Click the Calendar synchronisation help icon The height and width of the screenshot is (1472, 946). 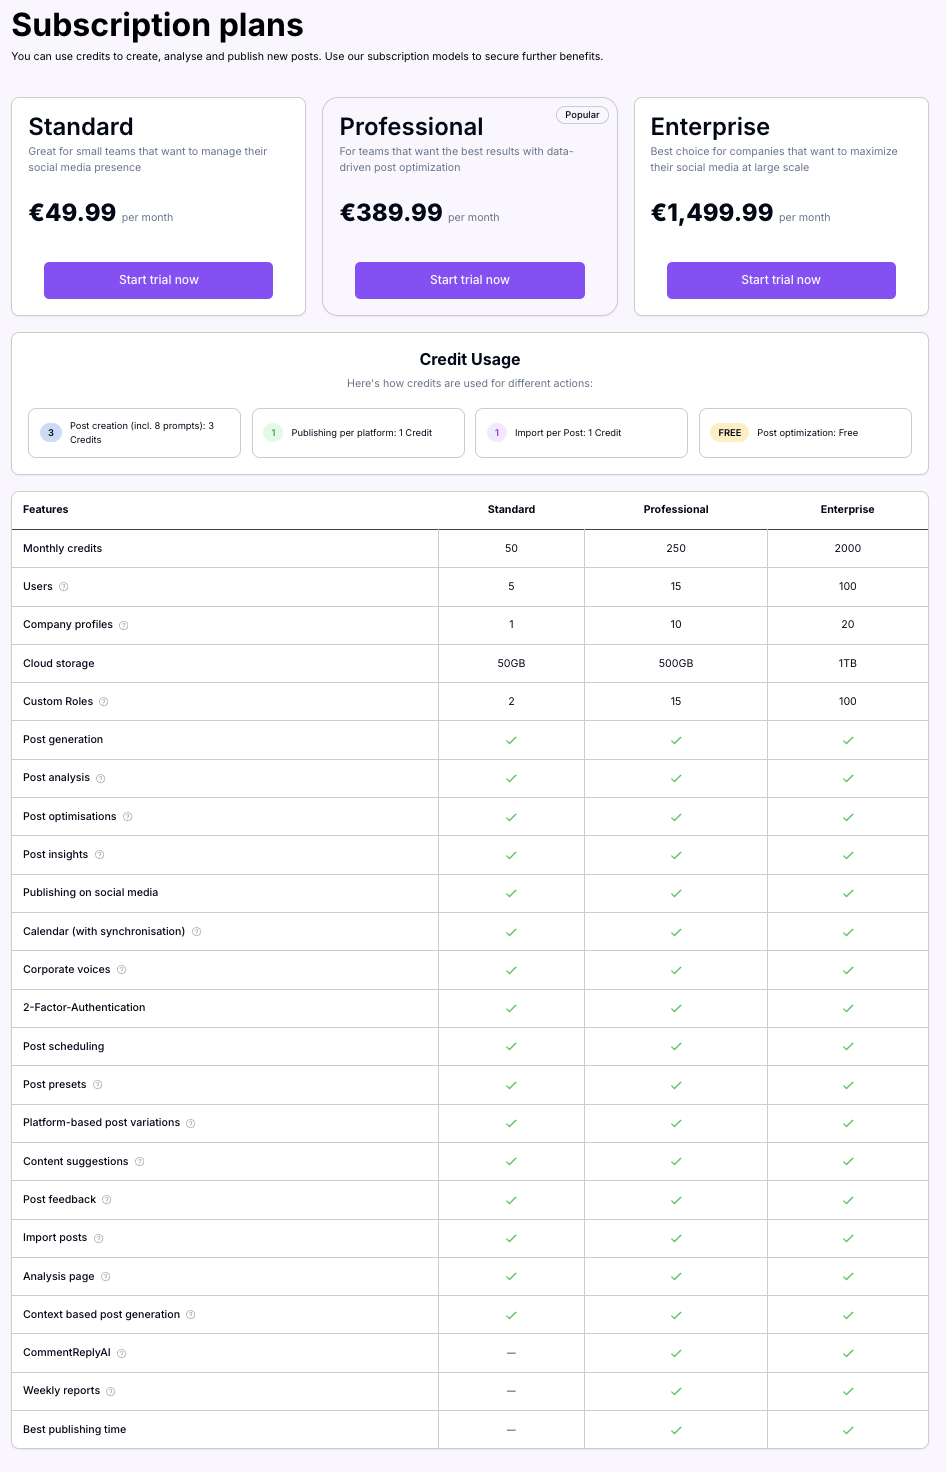click(x=197, y=932)
